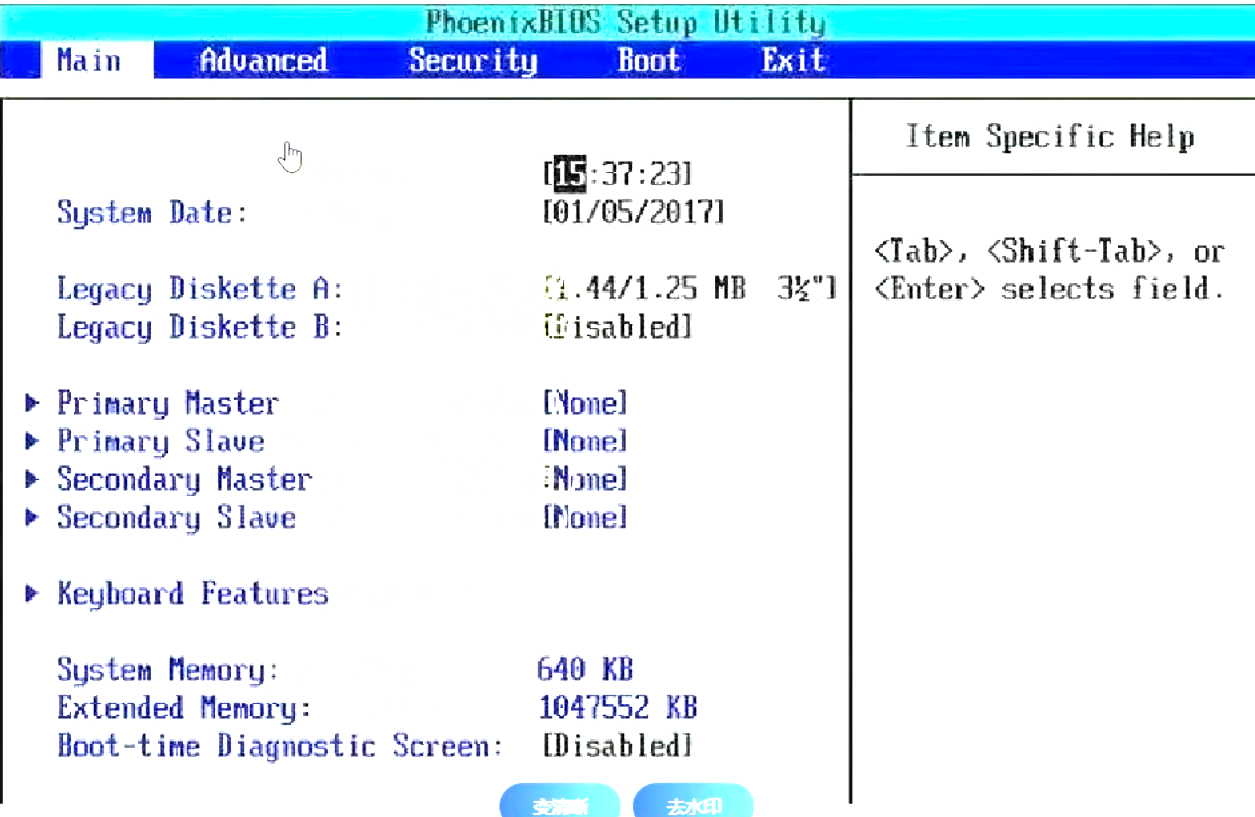Select the Boot tab
Image resolution: width=1255 pixels, height=817 pixels.
pyautogui.click(x=649, y=60)
